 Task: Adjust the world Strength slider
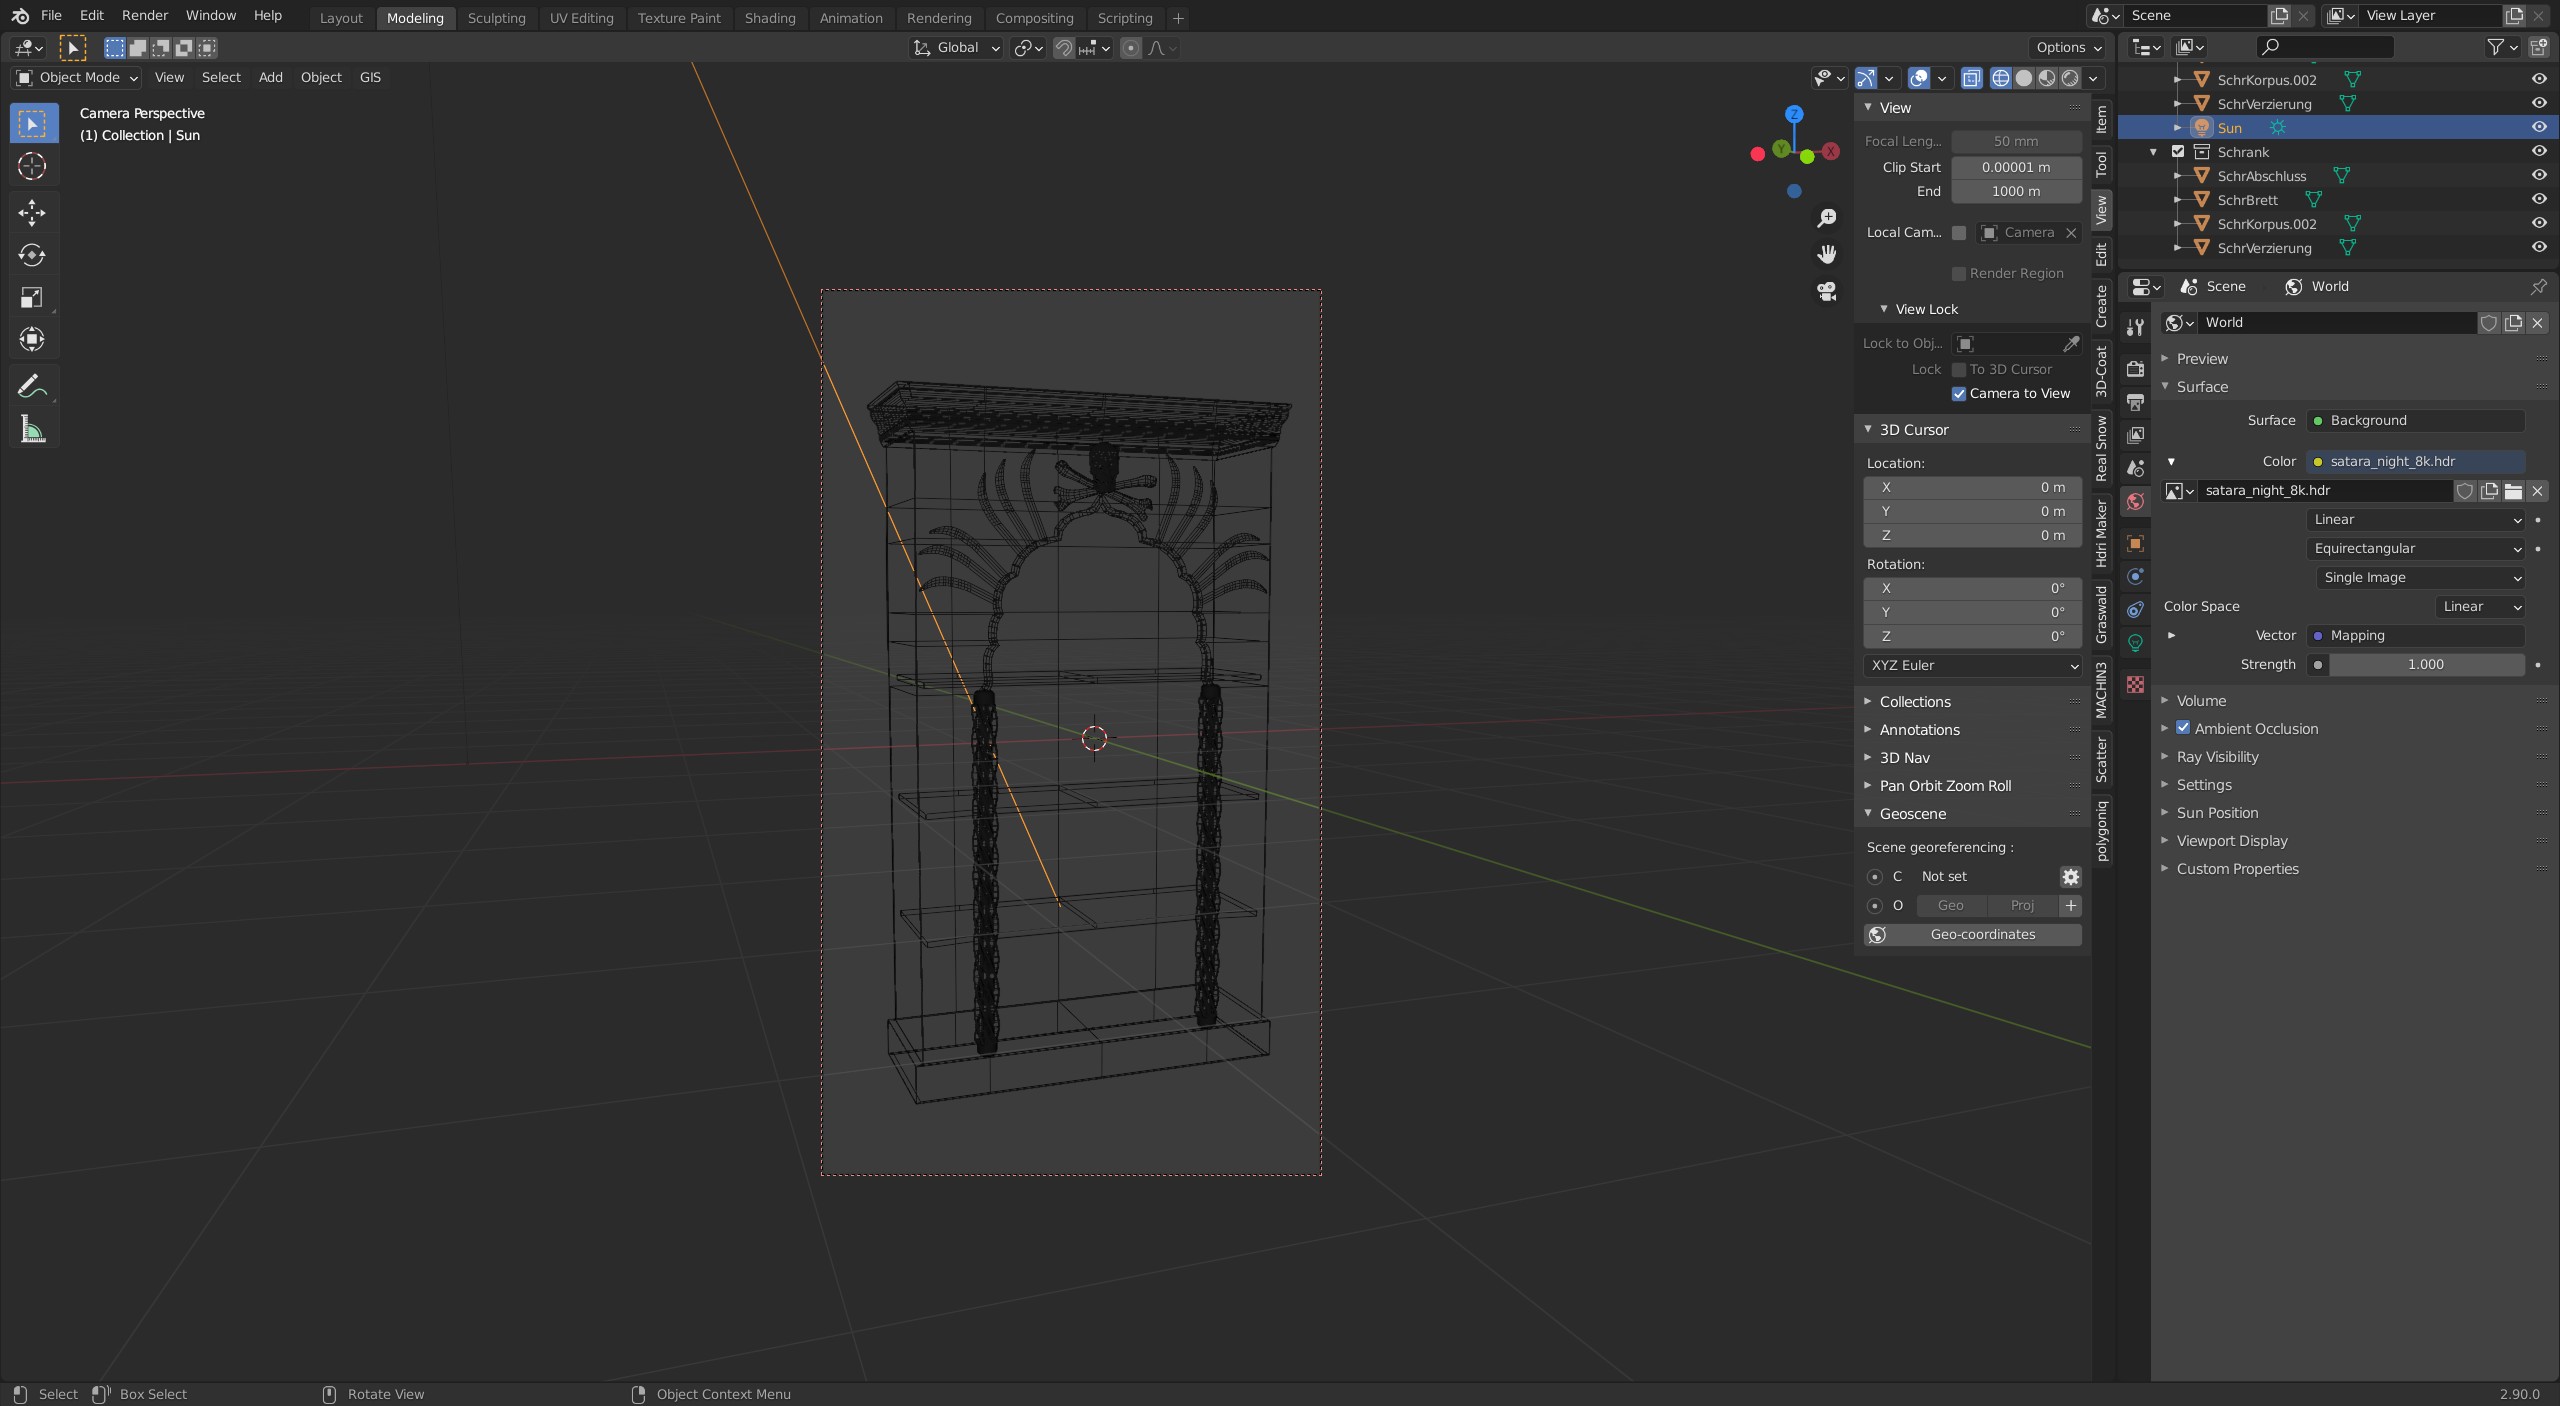pos(2425,664)
